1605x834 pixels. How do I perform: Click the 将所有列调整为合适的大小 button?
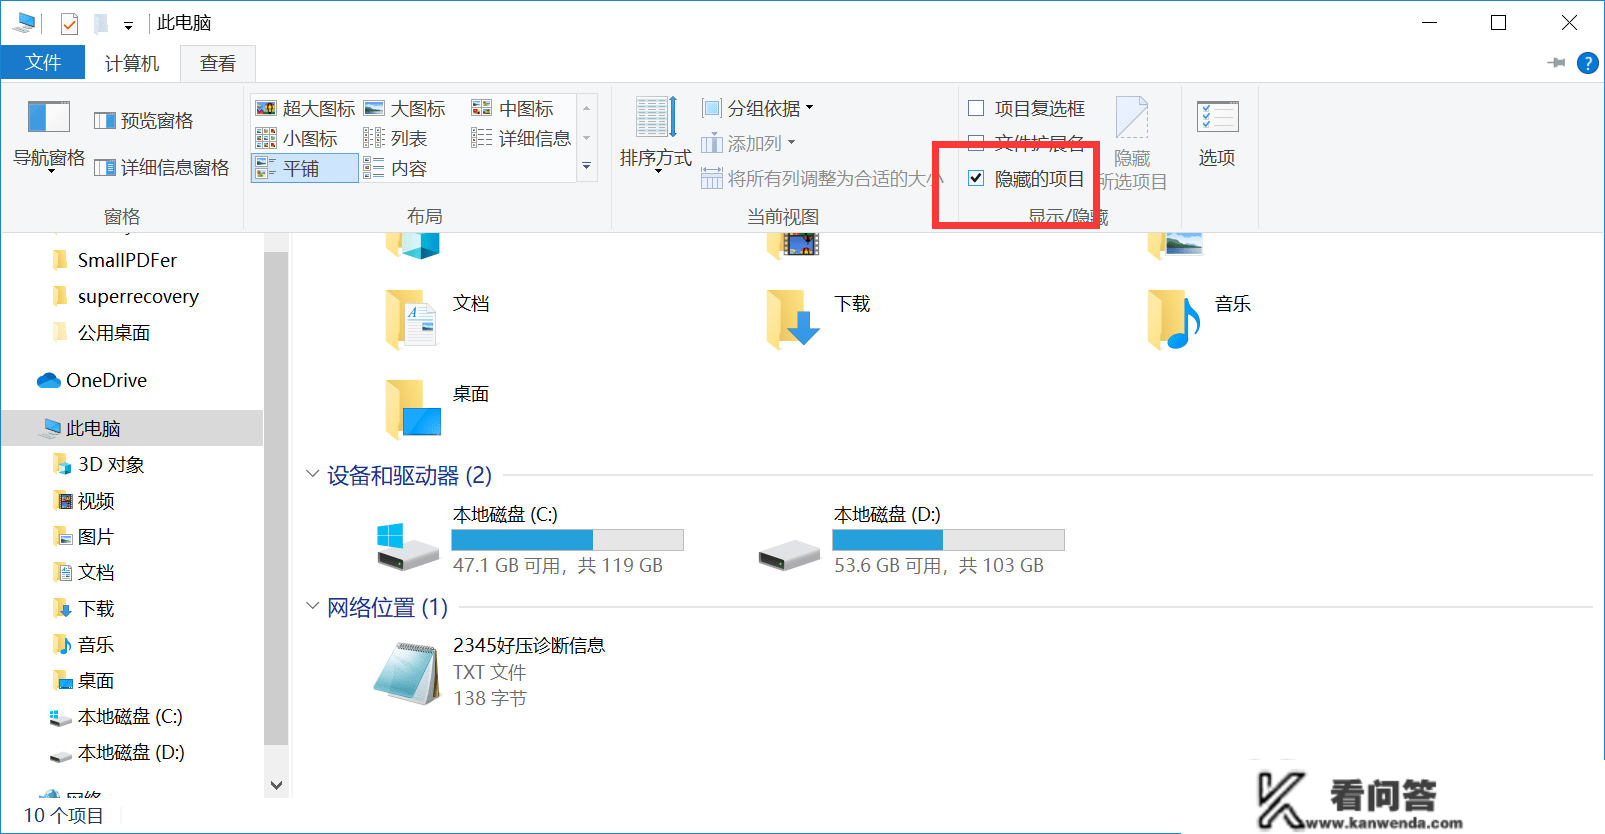coord(822,179)
